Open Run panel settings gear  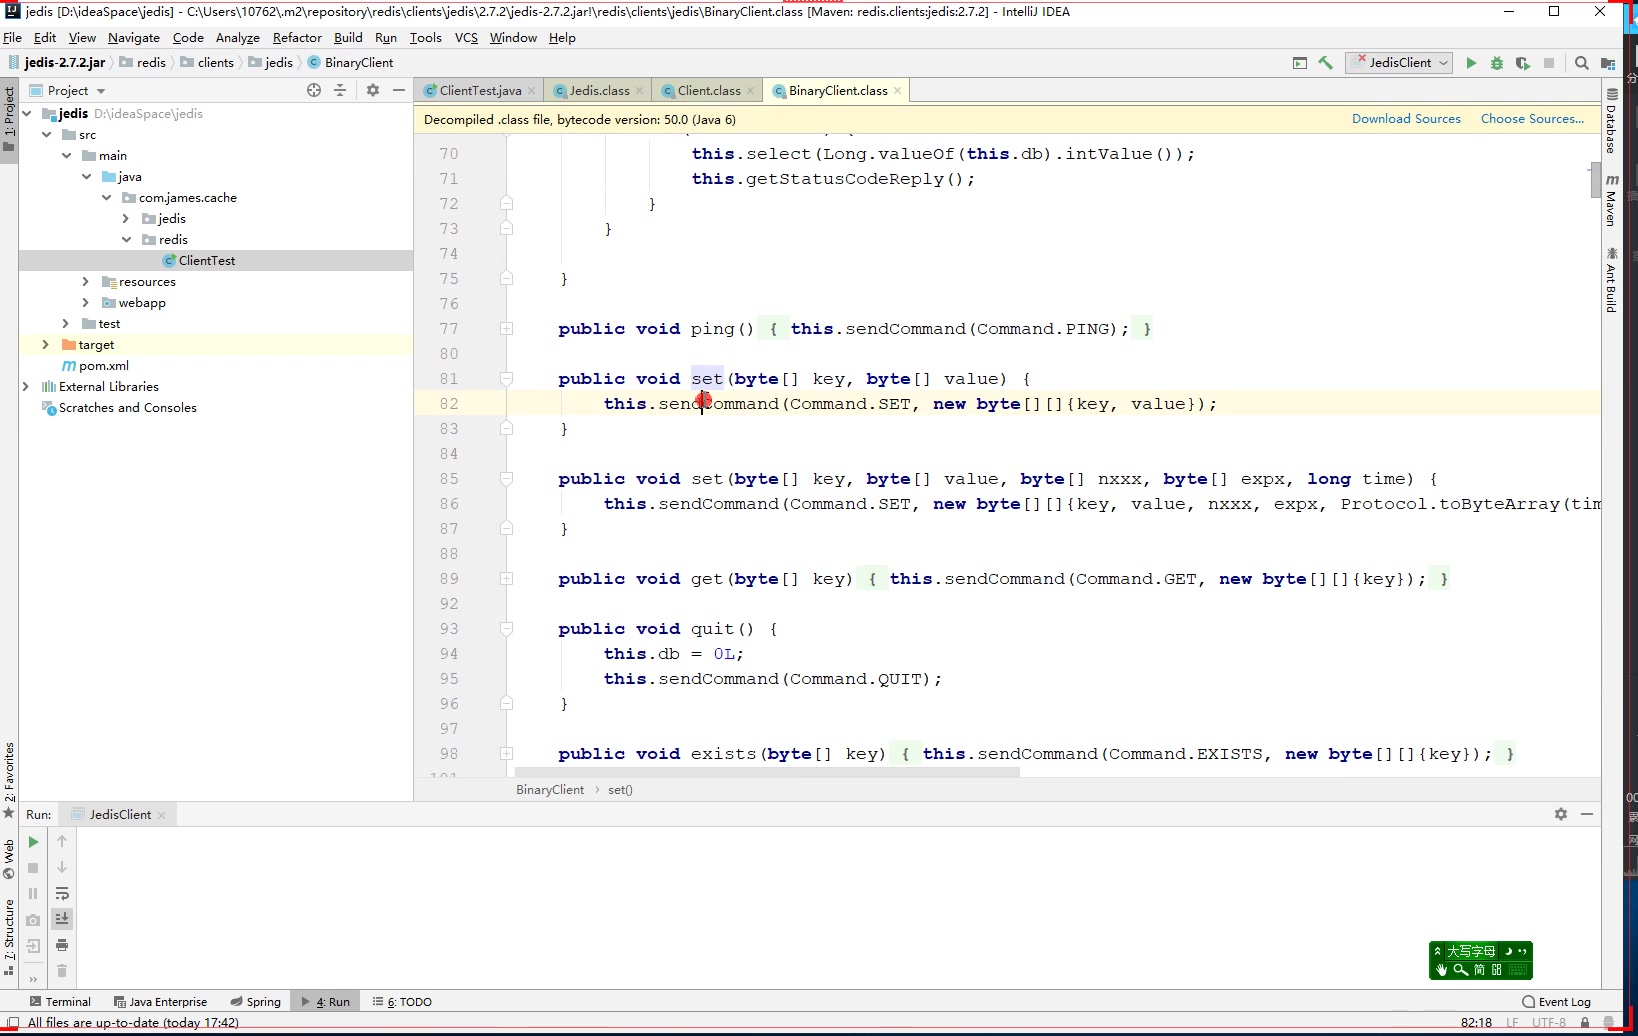pos(1561,814)
